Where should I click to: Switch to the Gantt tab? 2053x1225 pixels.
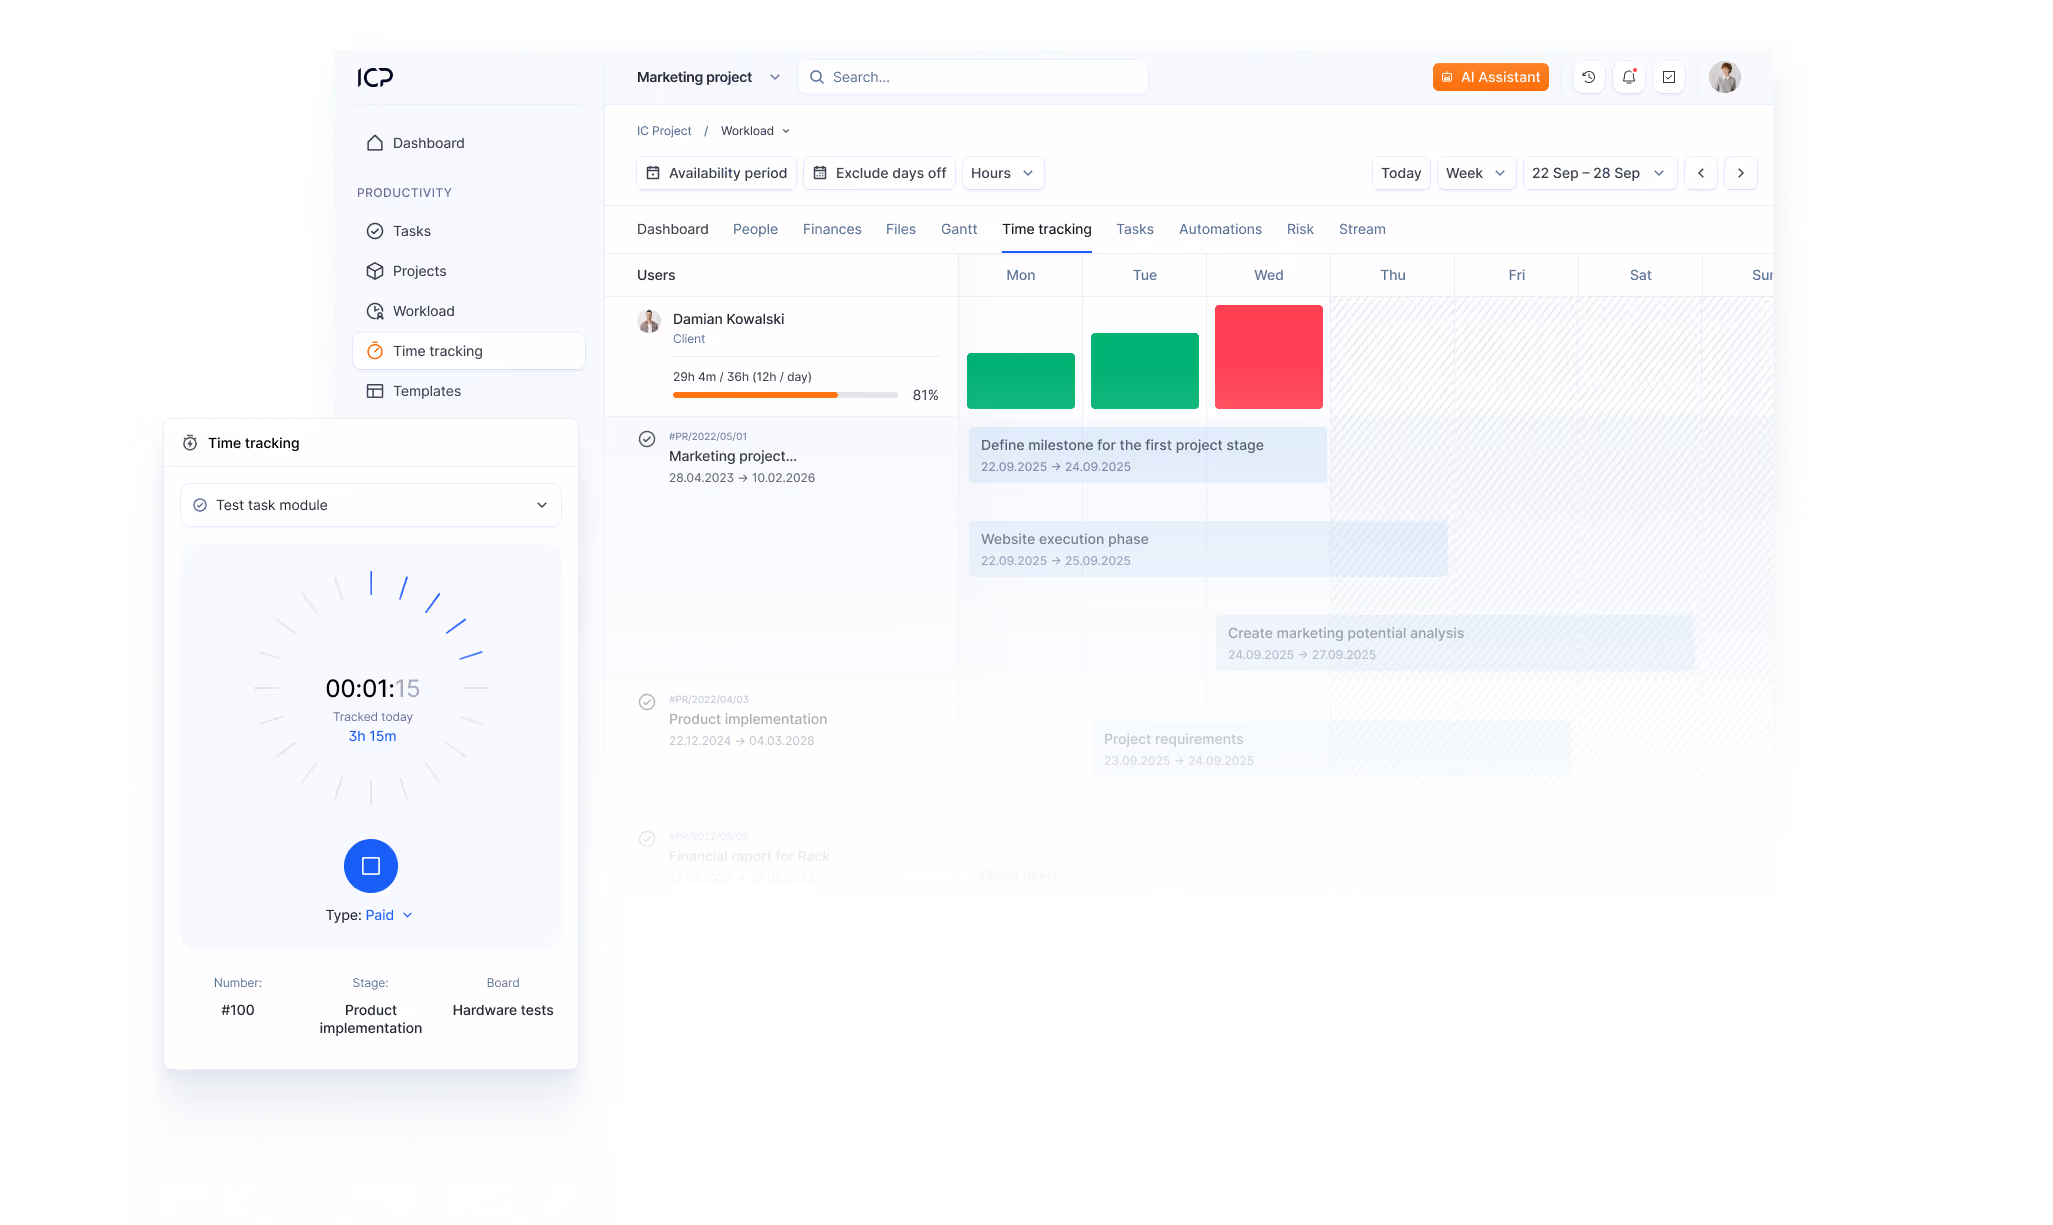click(958, 229)
